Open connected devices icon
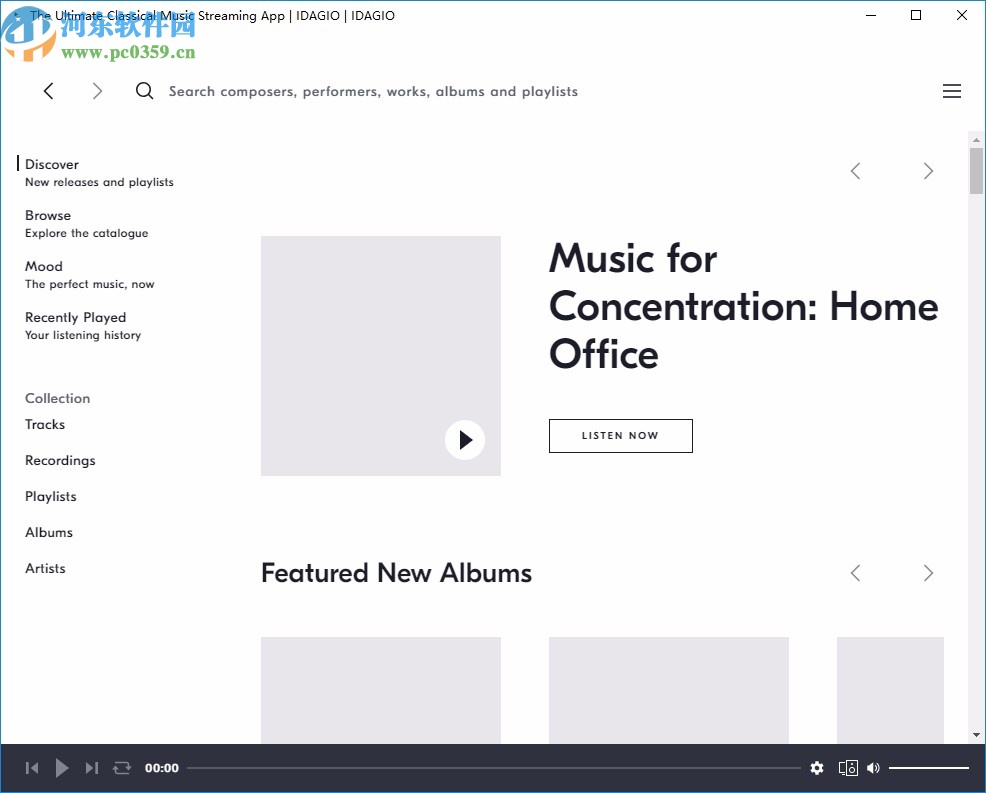 [x=848, y=768]
